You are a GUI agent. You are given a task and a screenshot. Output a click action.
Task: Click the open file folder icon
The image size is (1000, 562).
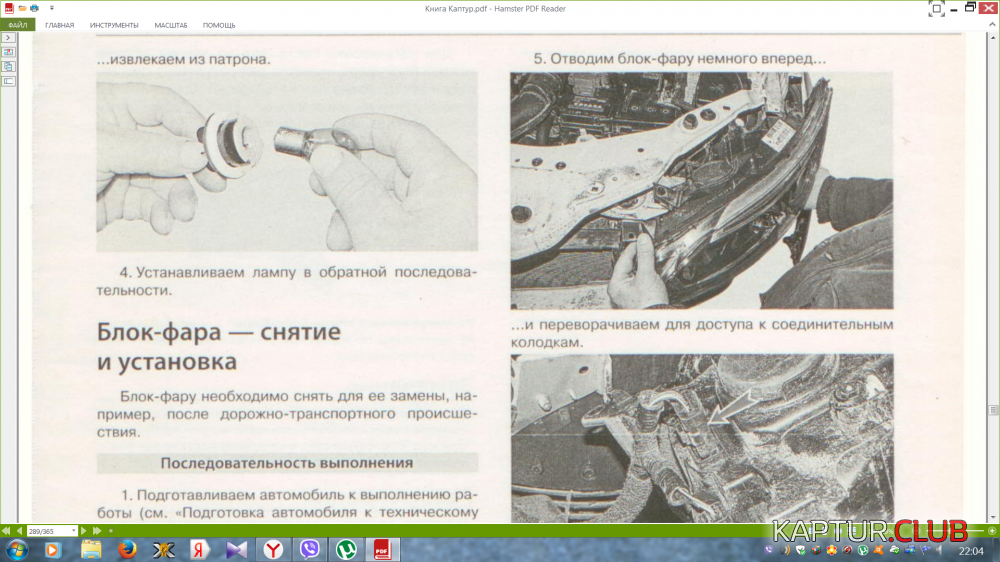pos(22,8)
